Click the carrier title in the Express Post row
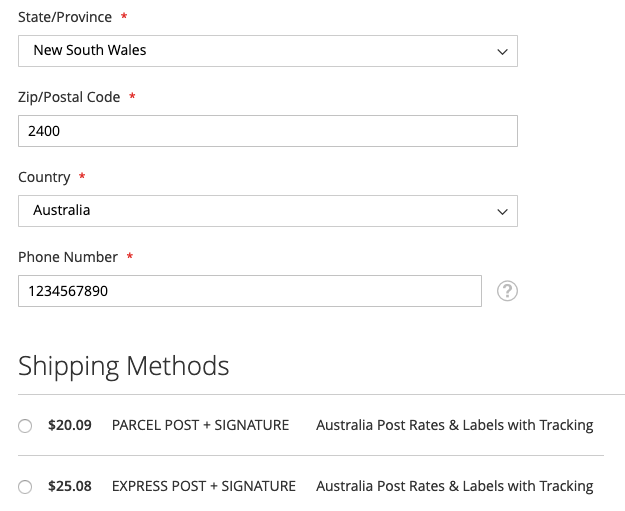 [x=454, y=486]
